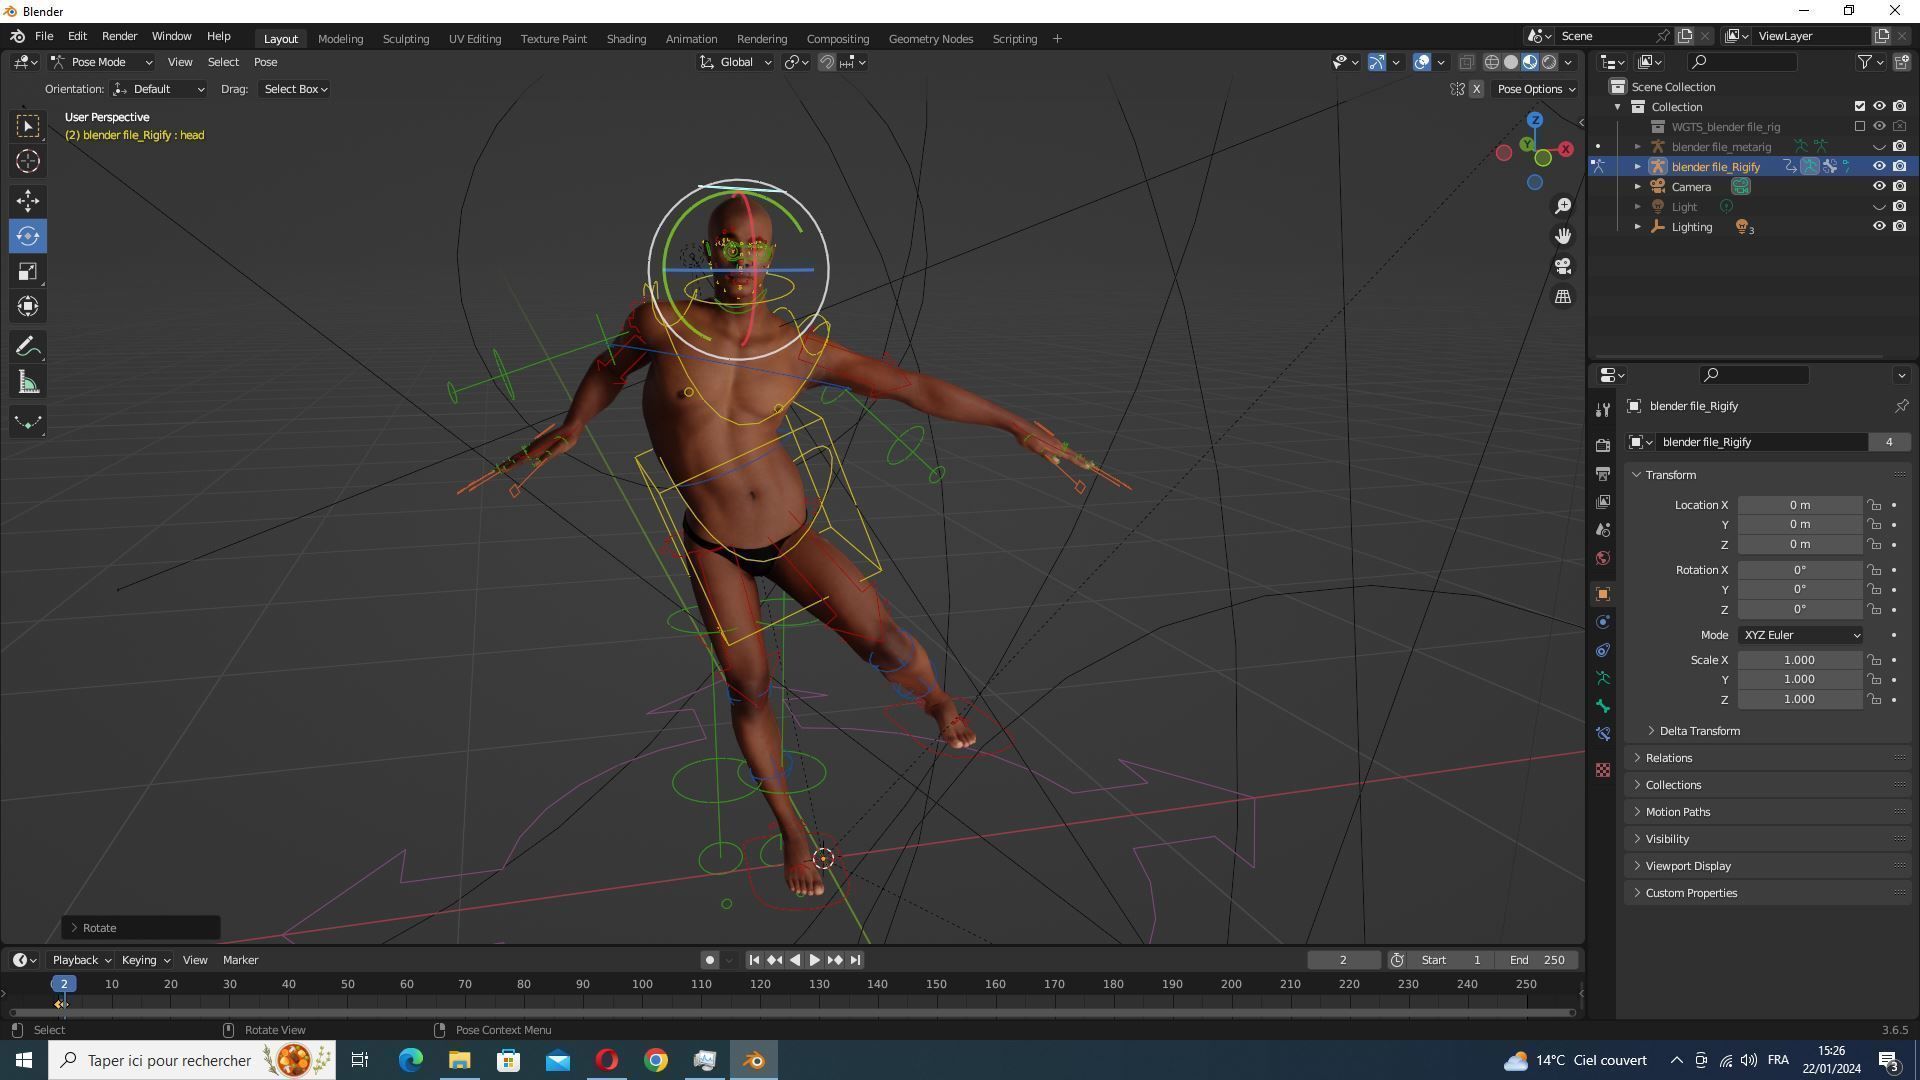The image size is (1920, 1080).
Task: Toggle camera view icon in viewport
Action: tap(1562, 267)
